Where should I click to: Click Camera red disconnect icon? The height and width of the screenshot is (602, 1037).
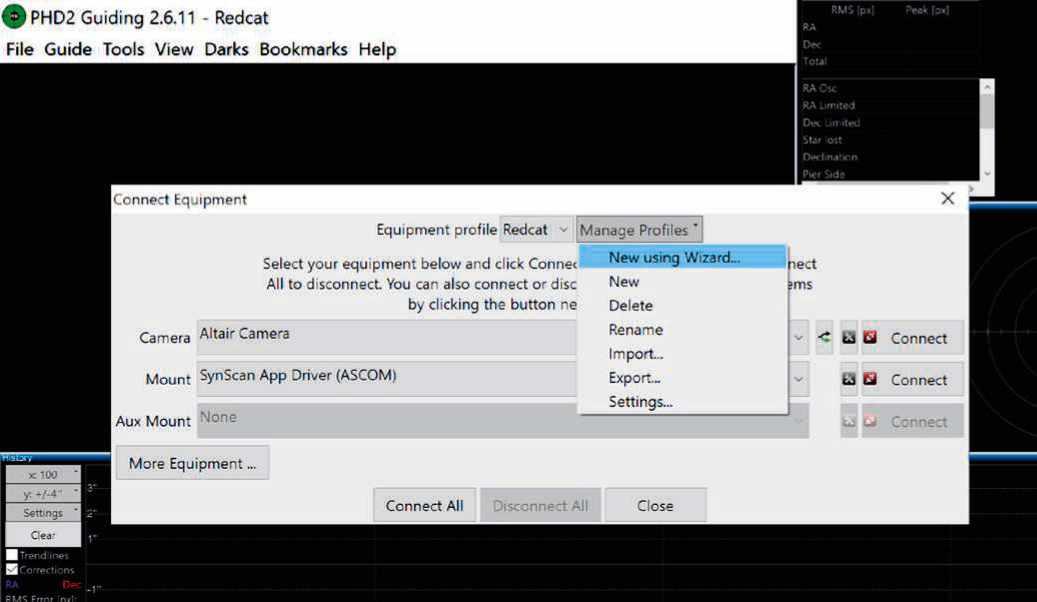(x=870, y=337)
